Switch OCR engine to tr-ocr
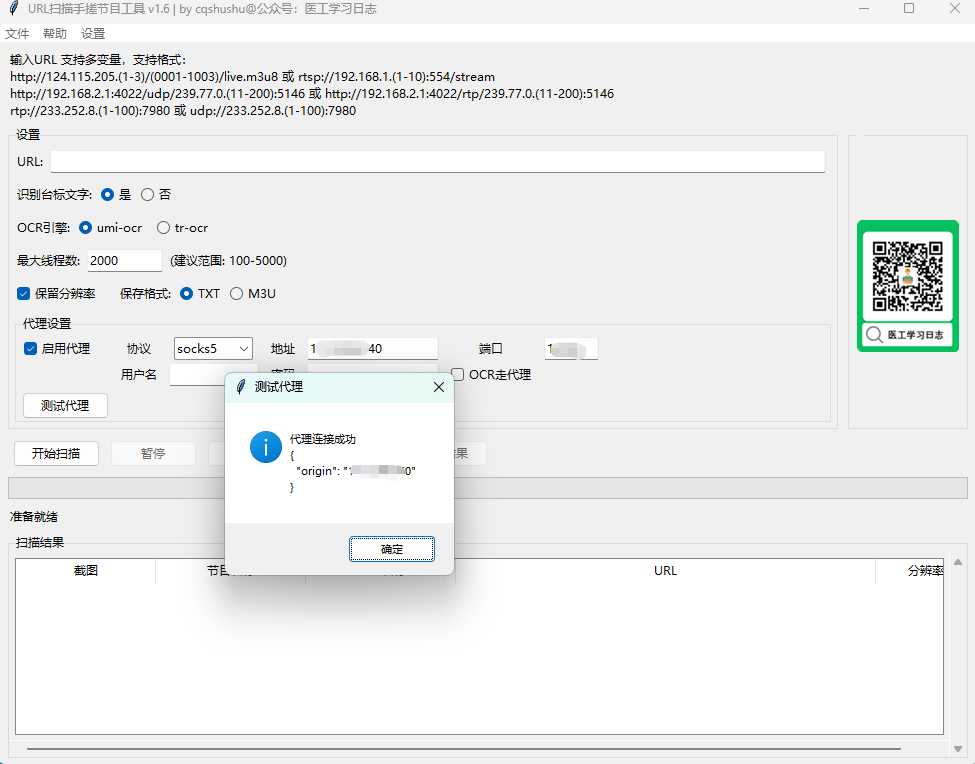This screenshot has width=975, height=764. [x=163, y=227]
